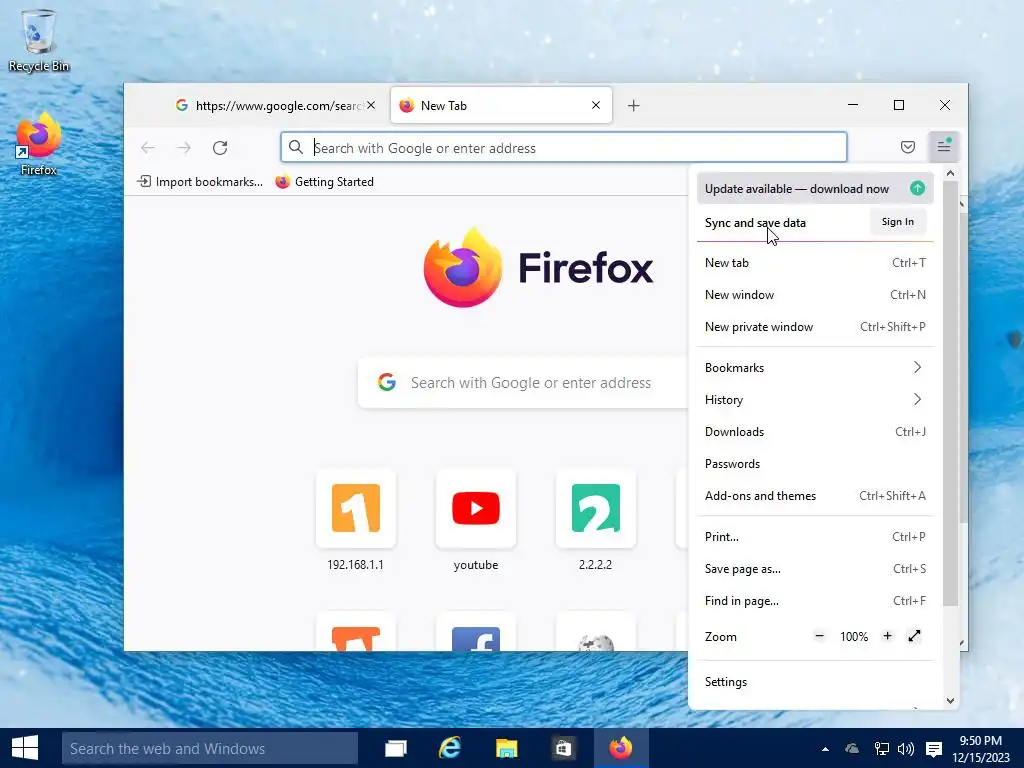This screenshot has height=768, width=1024.
Task: Click the Save to Pocket icon
Action: [x=907, y=147]
